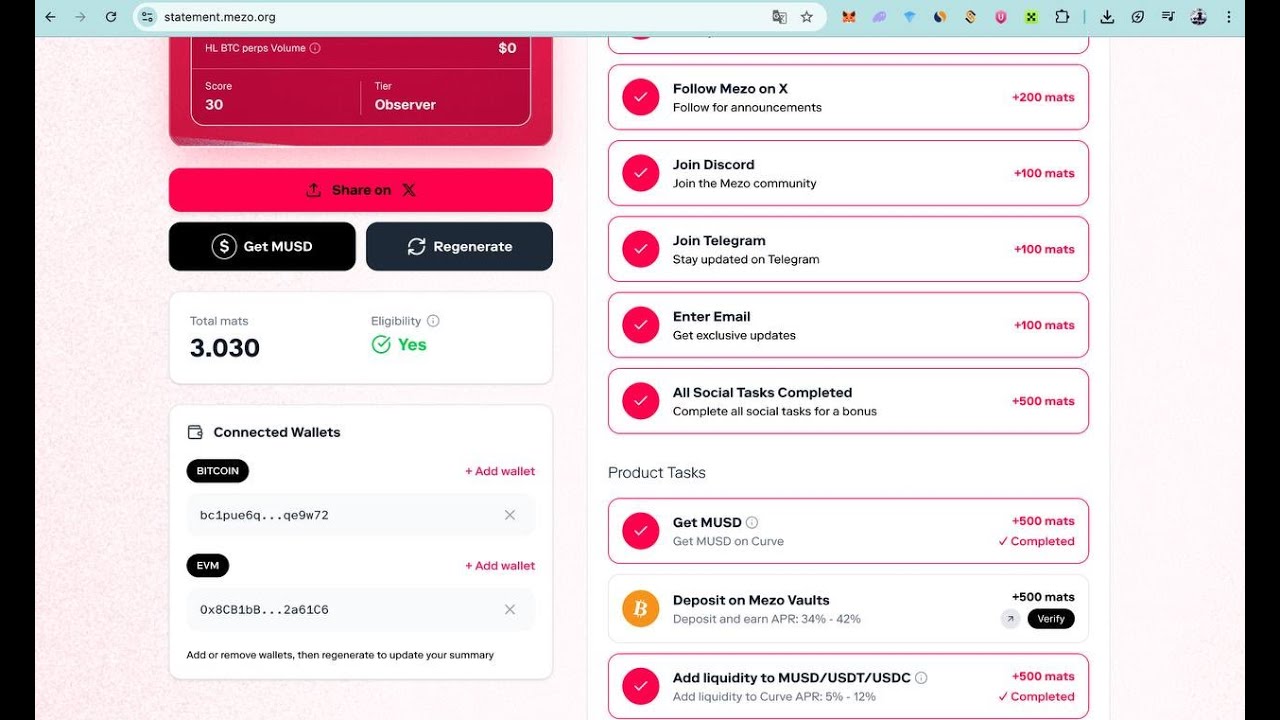Click the Enter Email checkmark

click(x=641, y=325)
